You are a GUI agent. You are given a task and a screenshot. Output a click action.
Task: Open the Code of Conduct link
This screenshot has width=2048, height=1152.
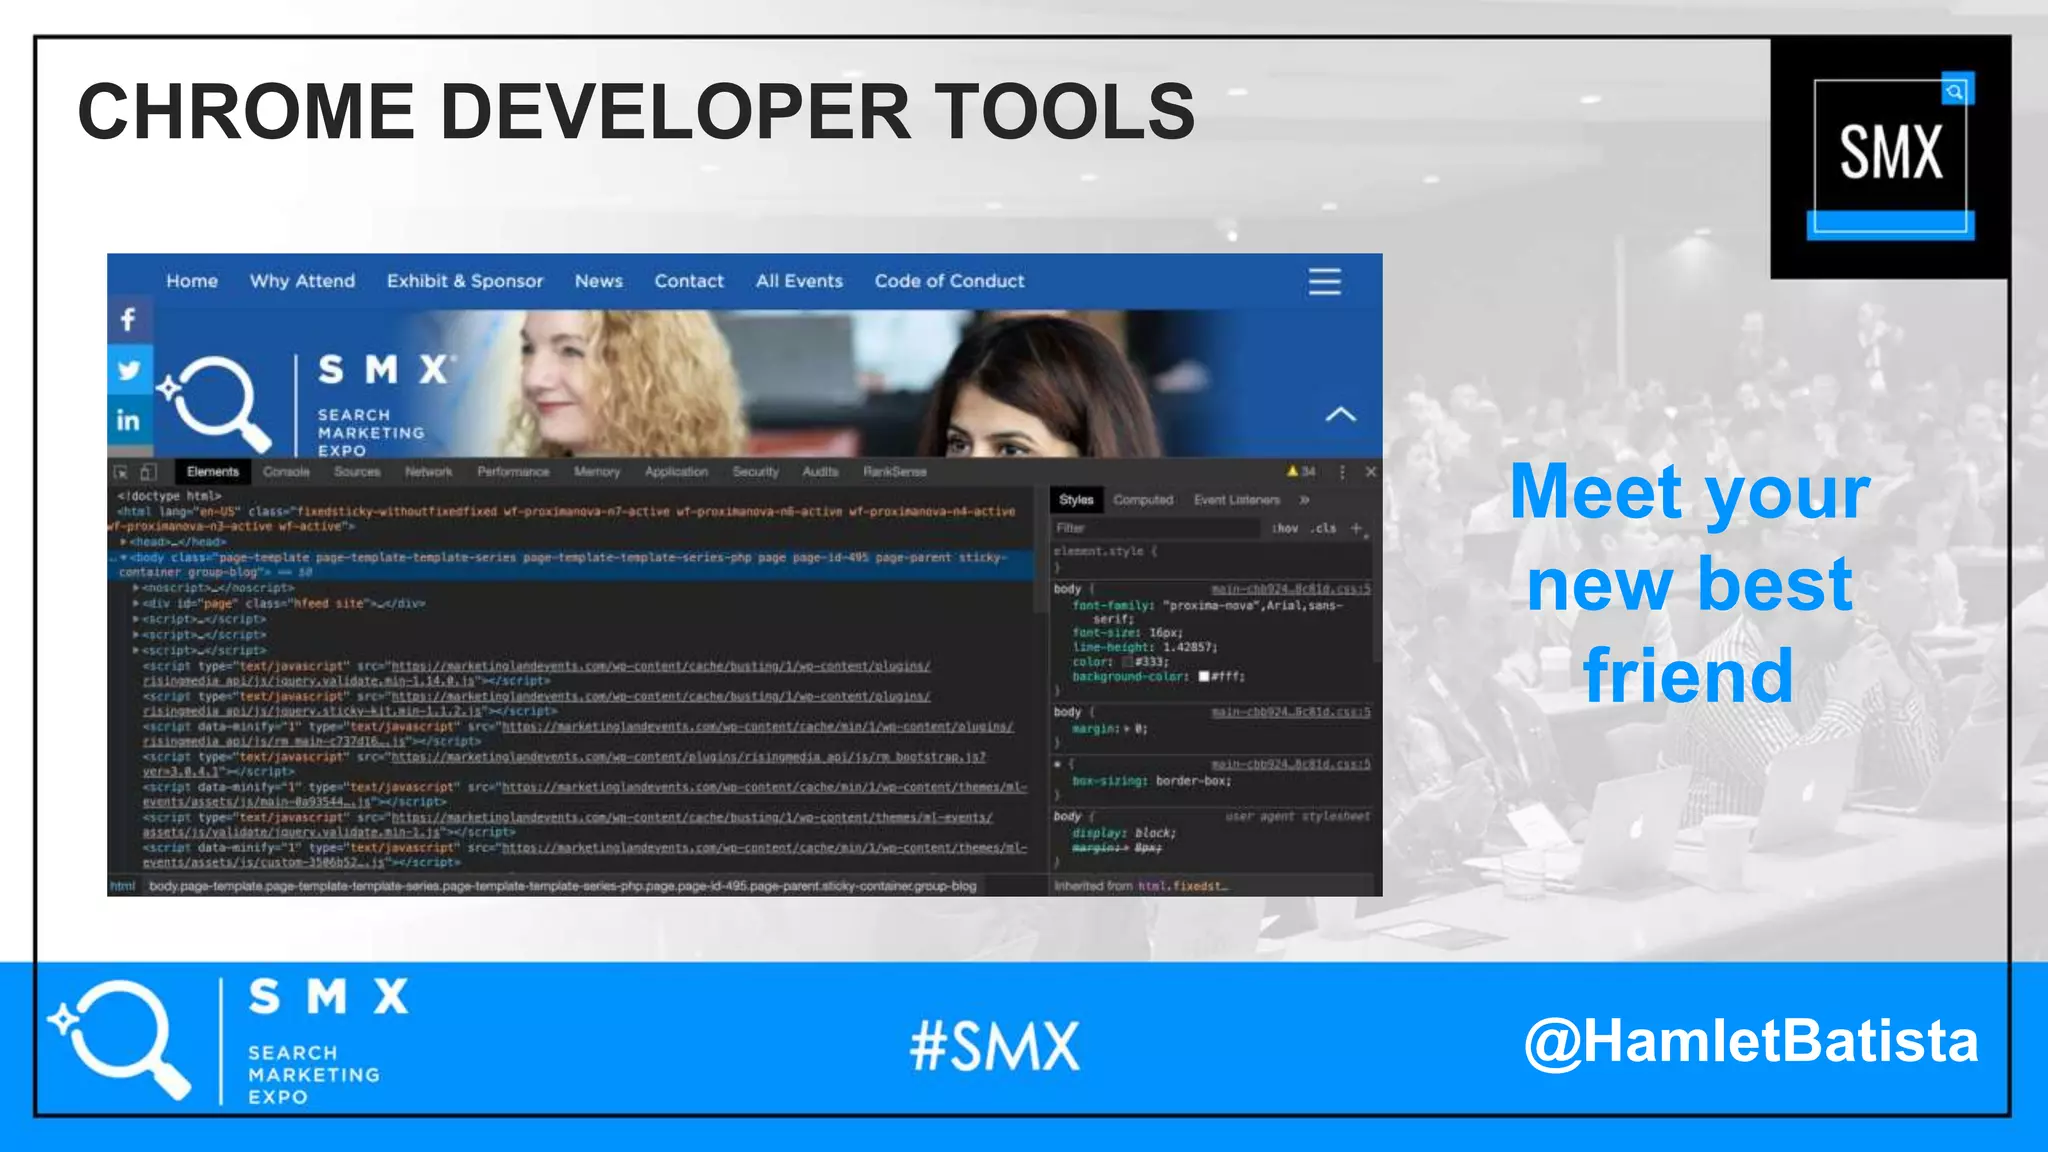(x=949, y=281)
